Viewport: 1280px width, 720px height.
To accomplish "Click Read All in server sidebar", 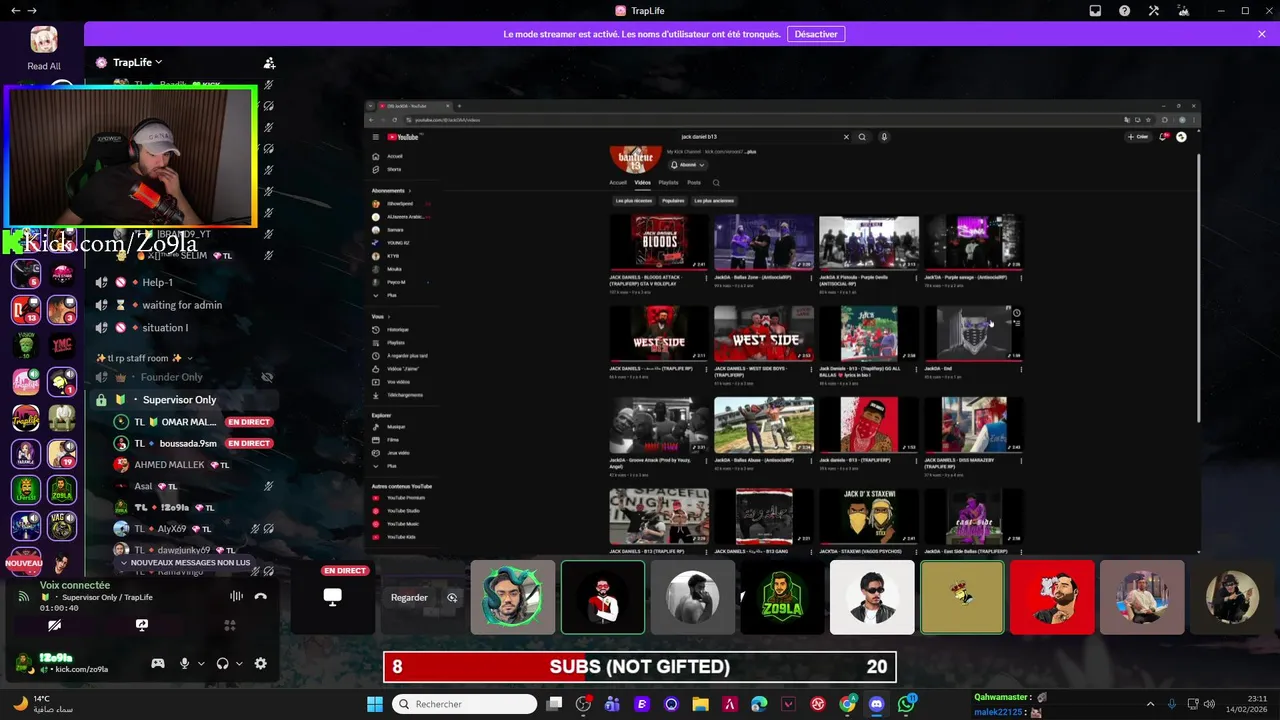I will (x=44, y=66).
